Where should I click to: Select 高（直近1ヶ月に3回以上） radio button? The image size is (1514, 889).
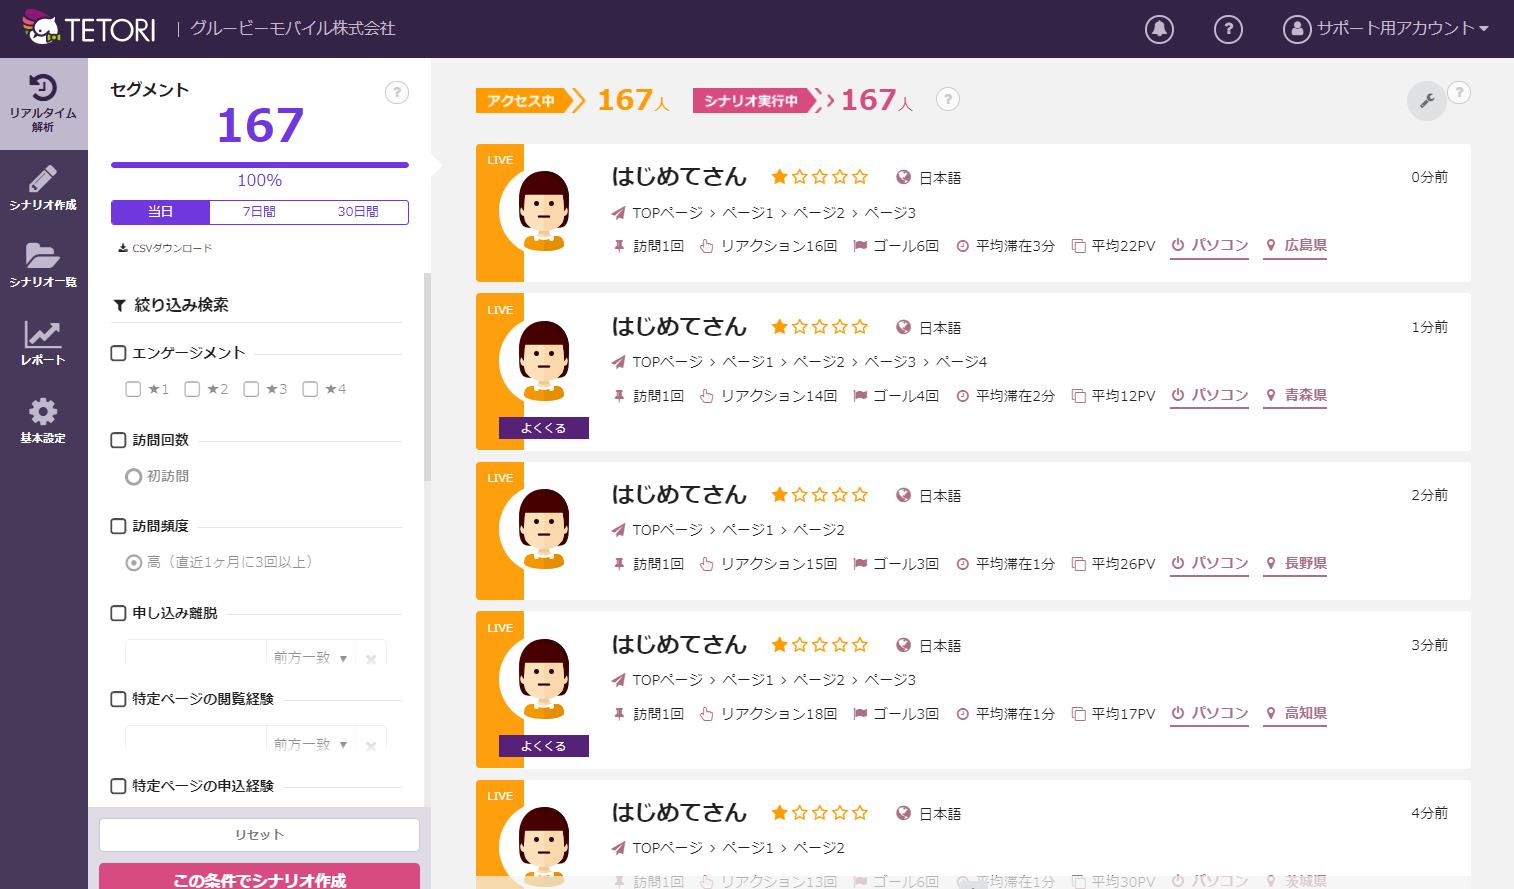pyautogui.click(x=133, y=563)
